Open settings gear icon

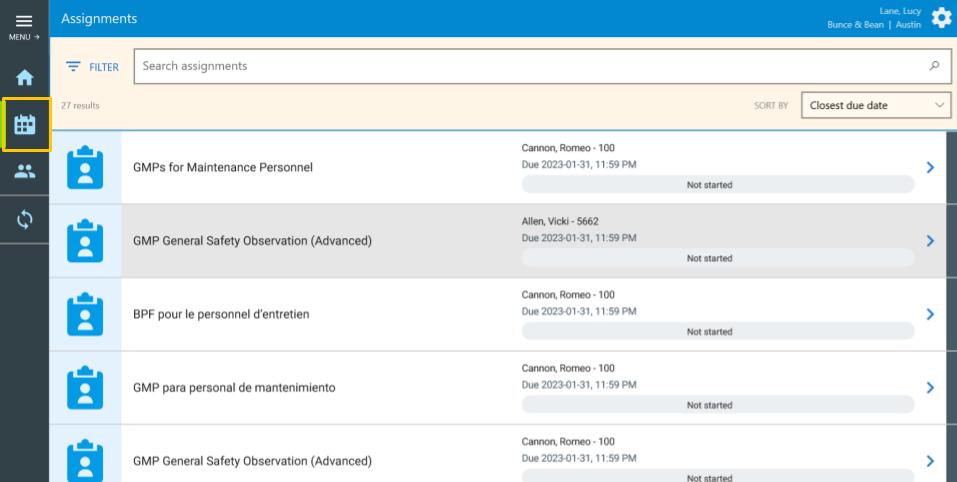pyautogui.click(x=941, y=18)
